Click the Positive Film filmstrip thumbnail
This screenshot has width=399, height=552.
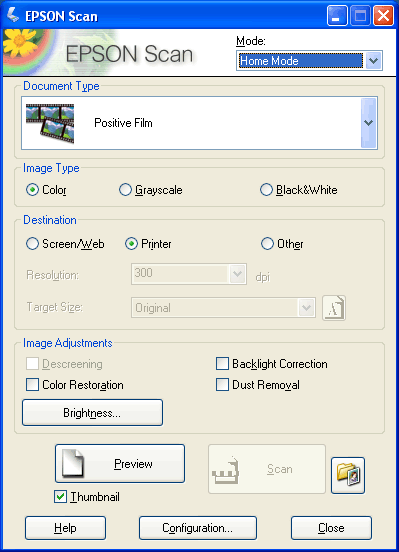click(x=50, y=123)
